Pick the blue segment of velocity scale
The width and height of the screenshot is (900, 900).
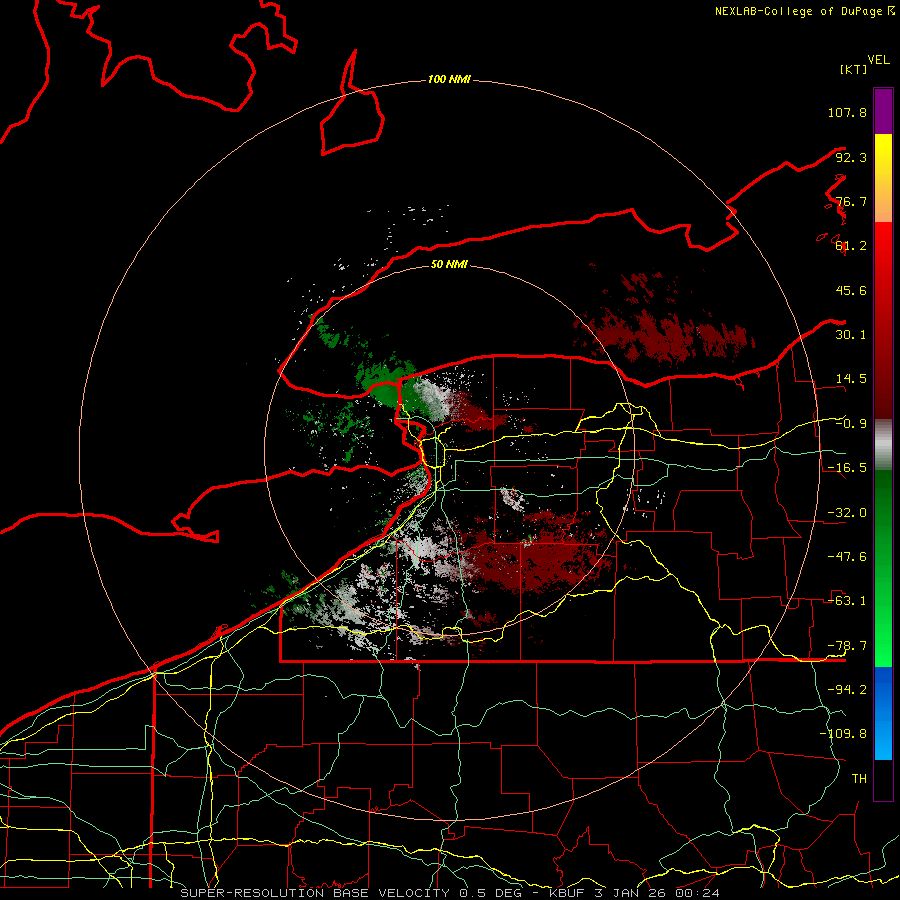click(x=883, y=713)
